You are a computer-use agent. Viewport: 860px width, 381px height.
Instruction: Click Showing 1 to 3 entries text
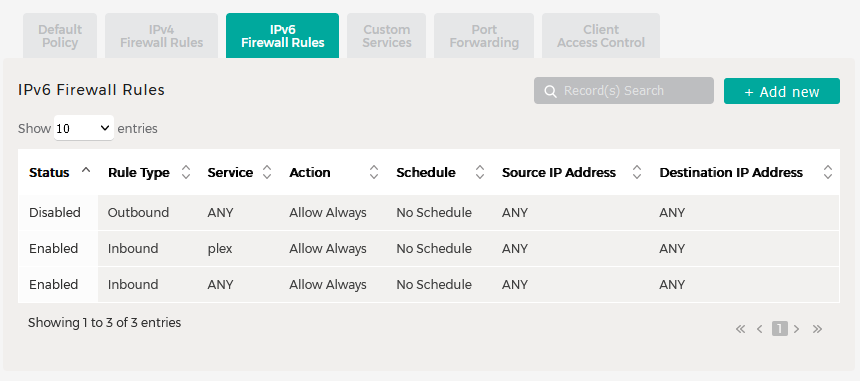[x=104, y=323]
